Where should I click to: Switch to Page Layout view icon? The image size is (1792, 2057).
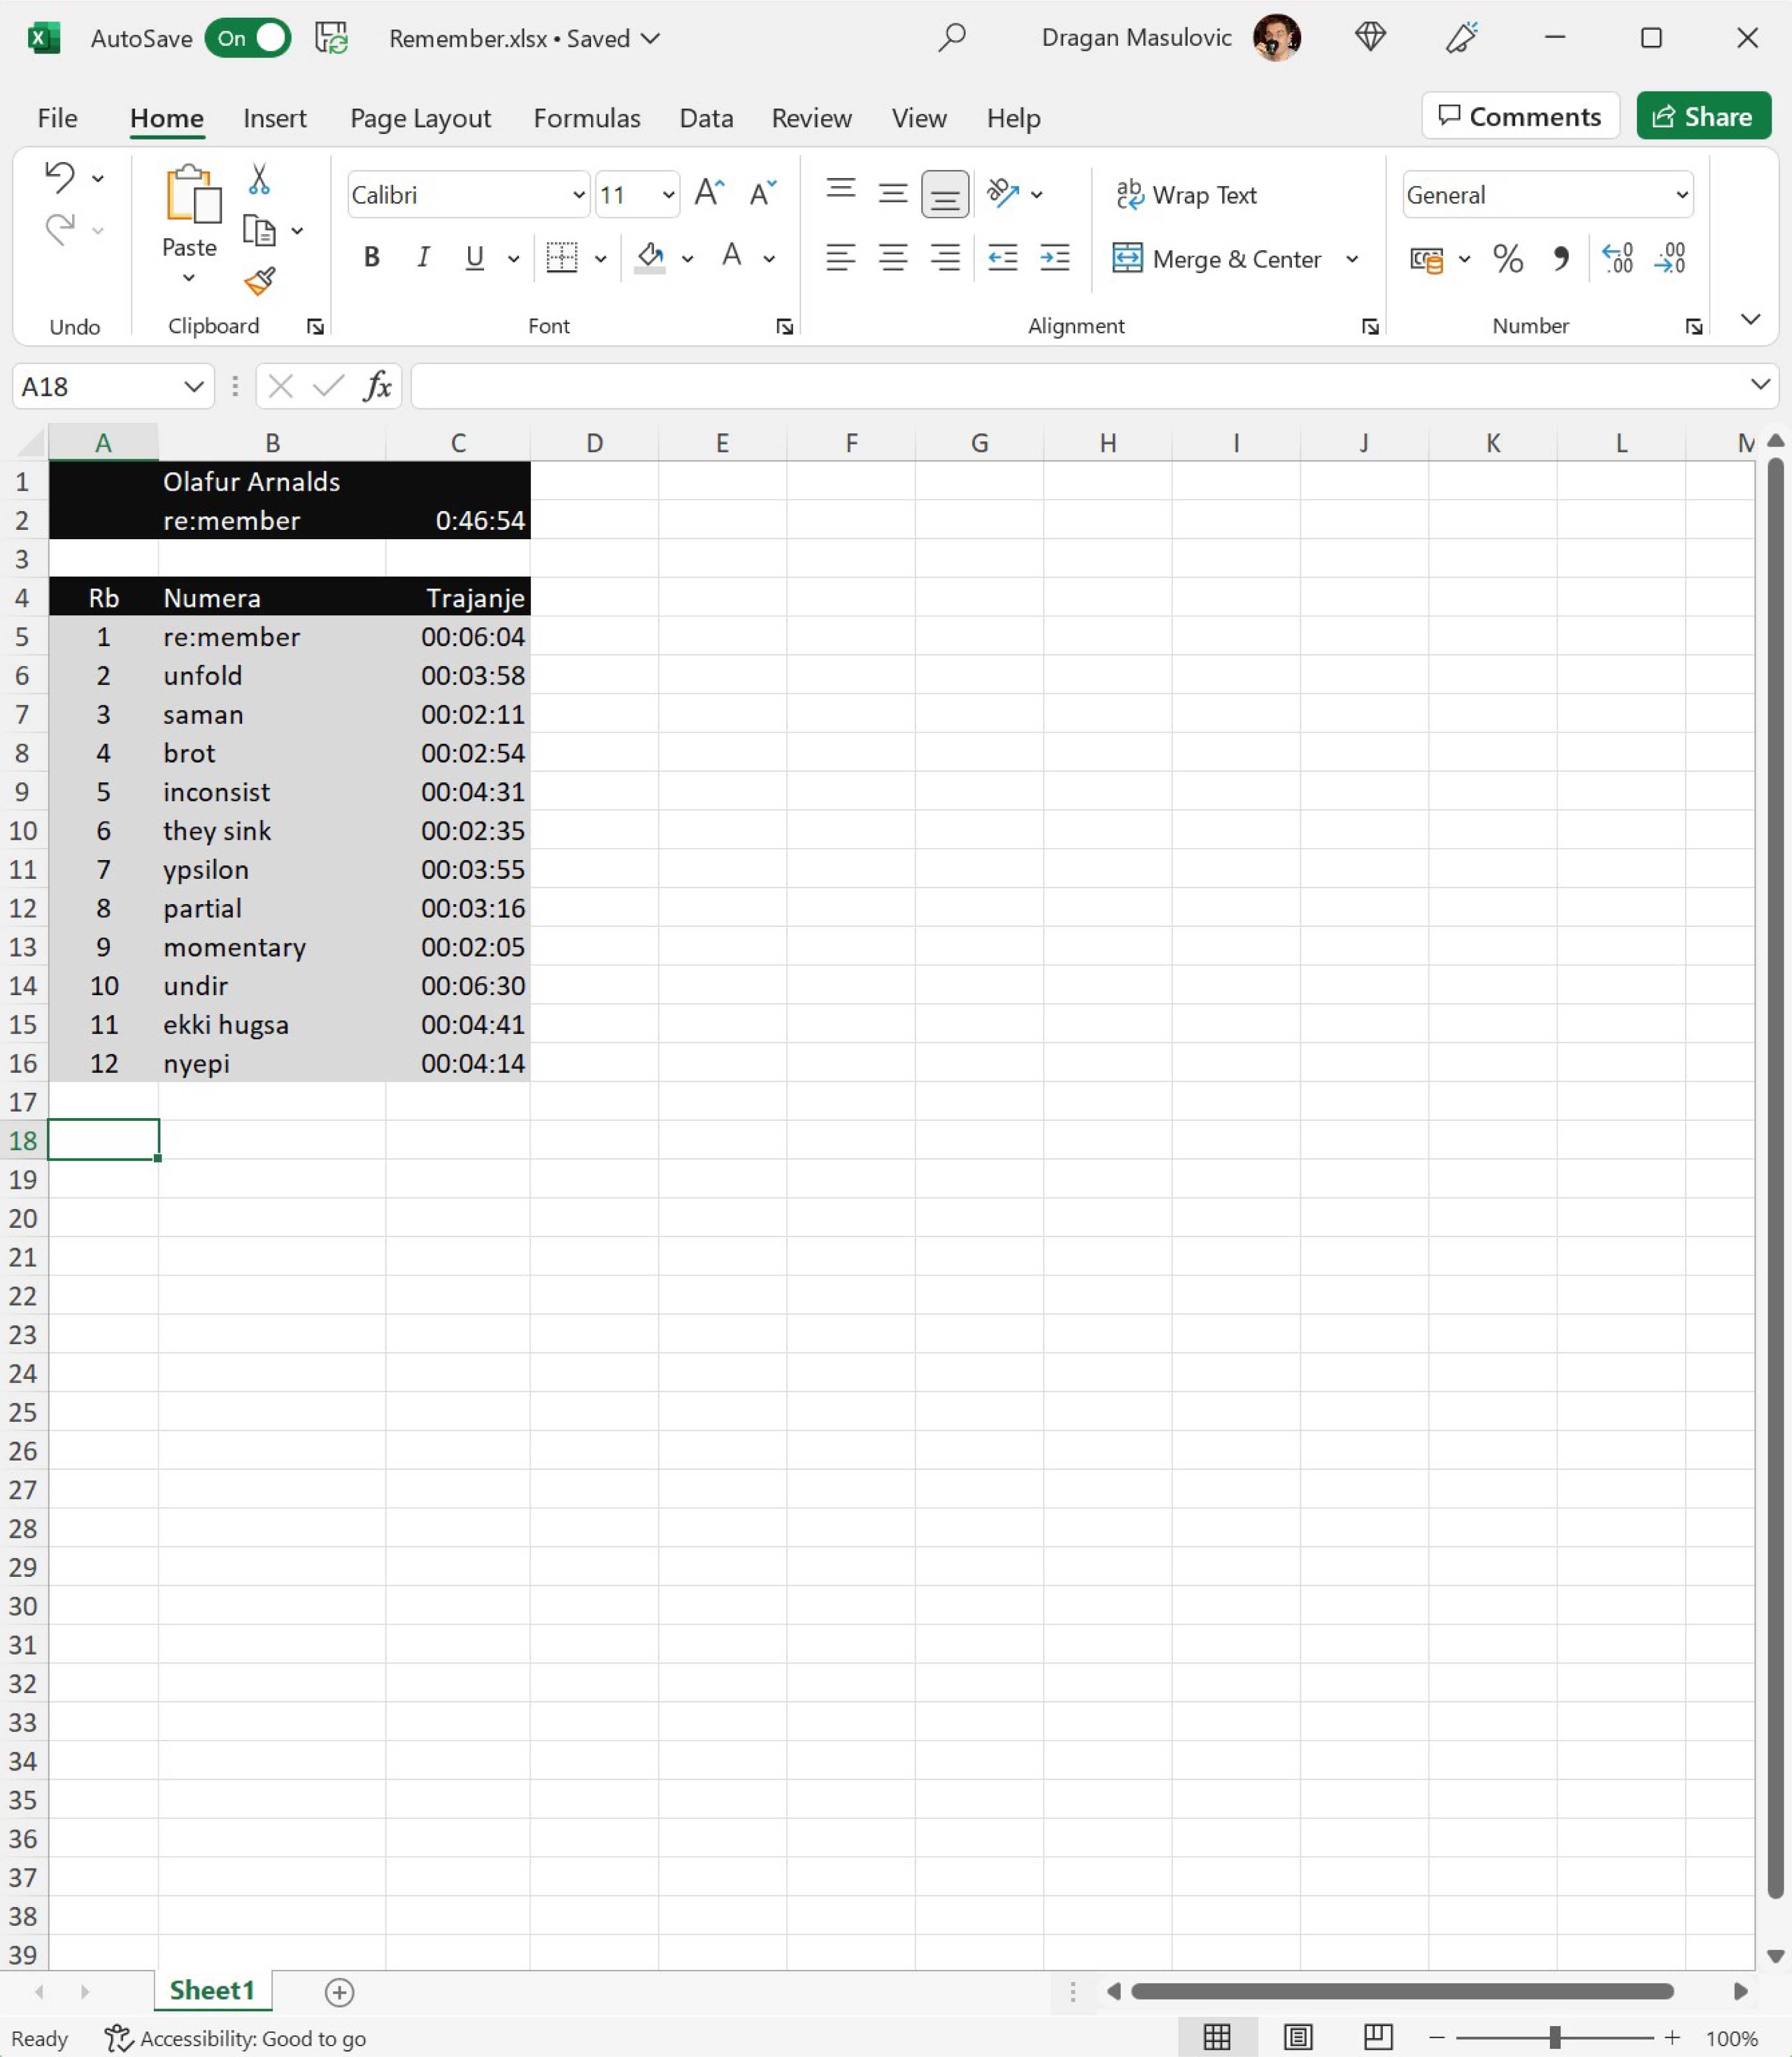coord(1297,2037)
